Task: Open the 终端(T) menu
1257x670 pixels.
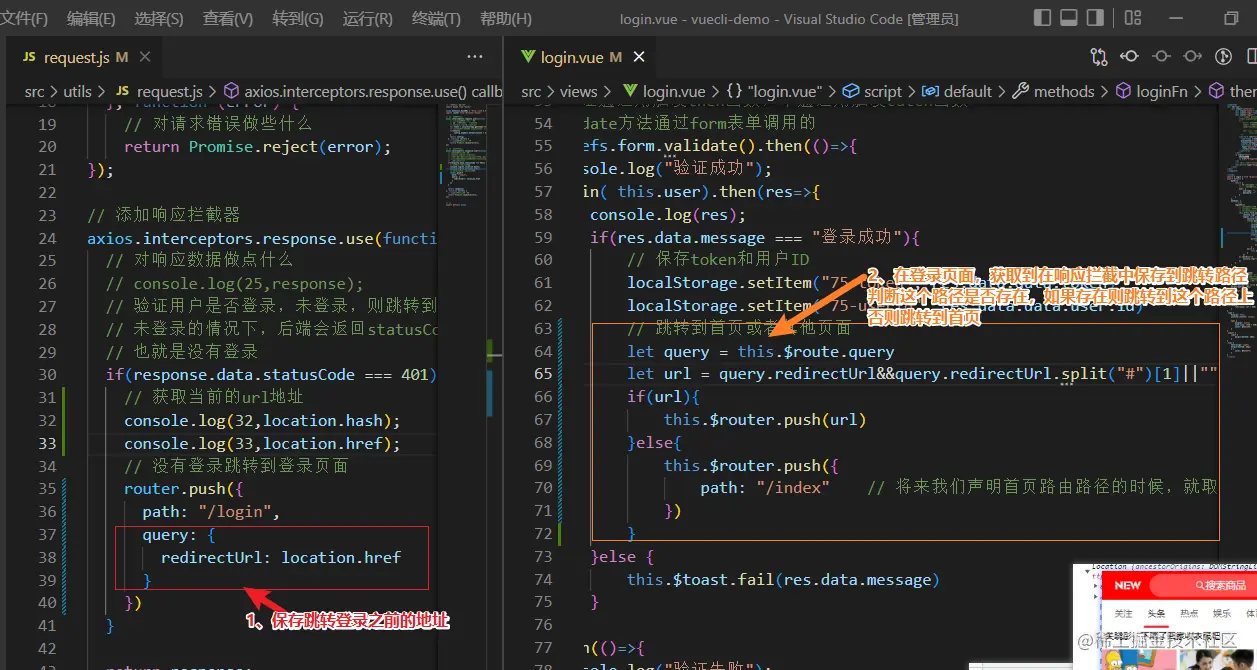Action: [x=436, y=19]
